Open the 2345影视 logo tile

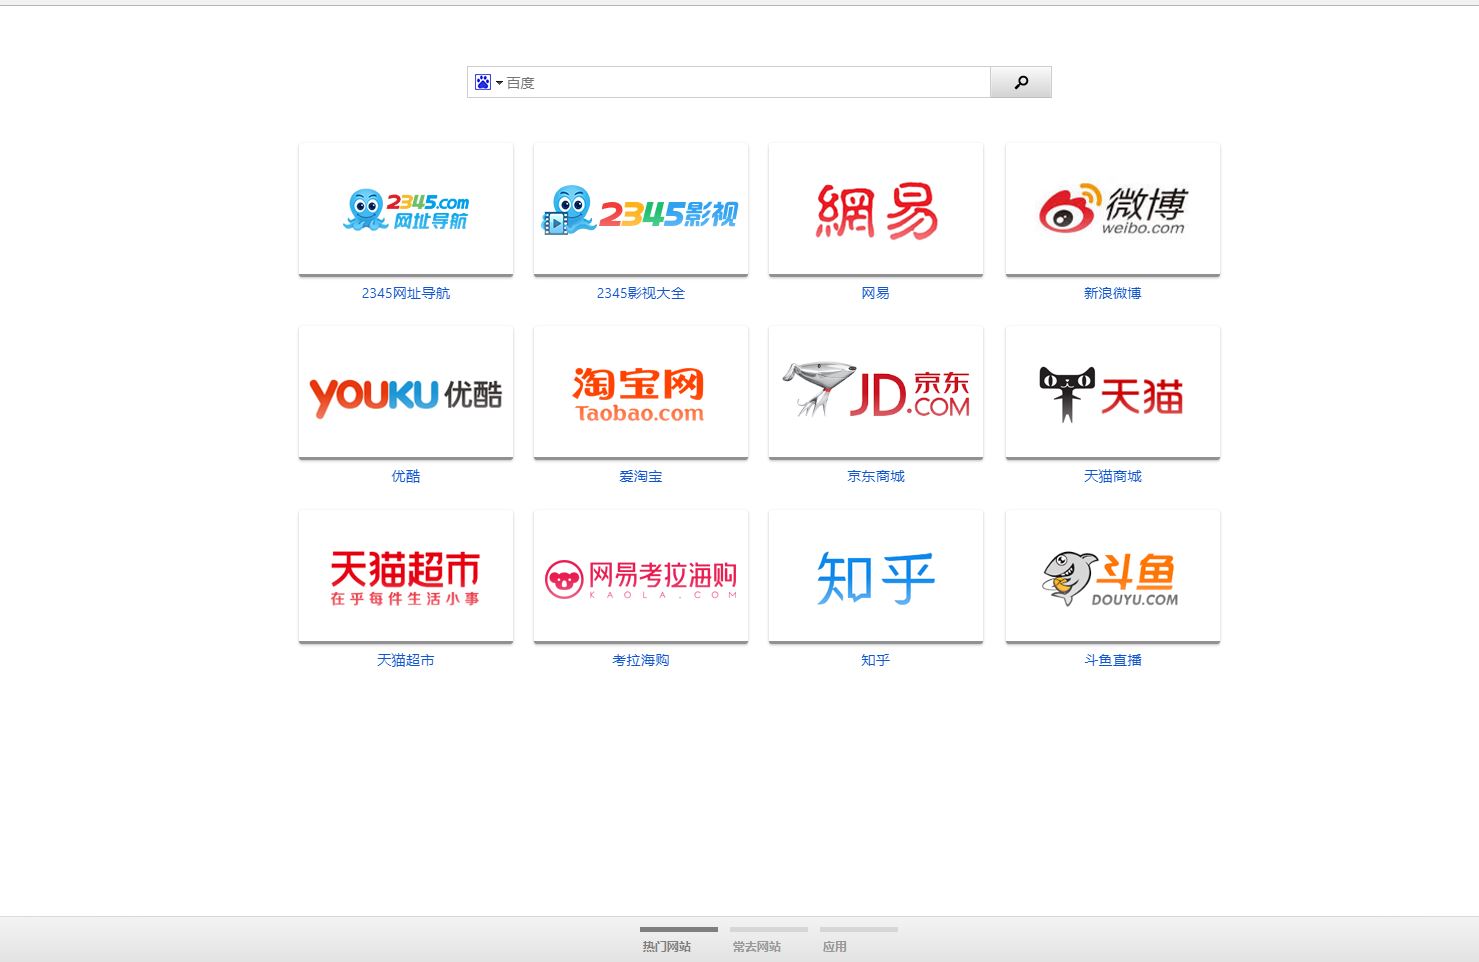point(641,208)
